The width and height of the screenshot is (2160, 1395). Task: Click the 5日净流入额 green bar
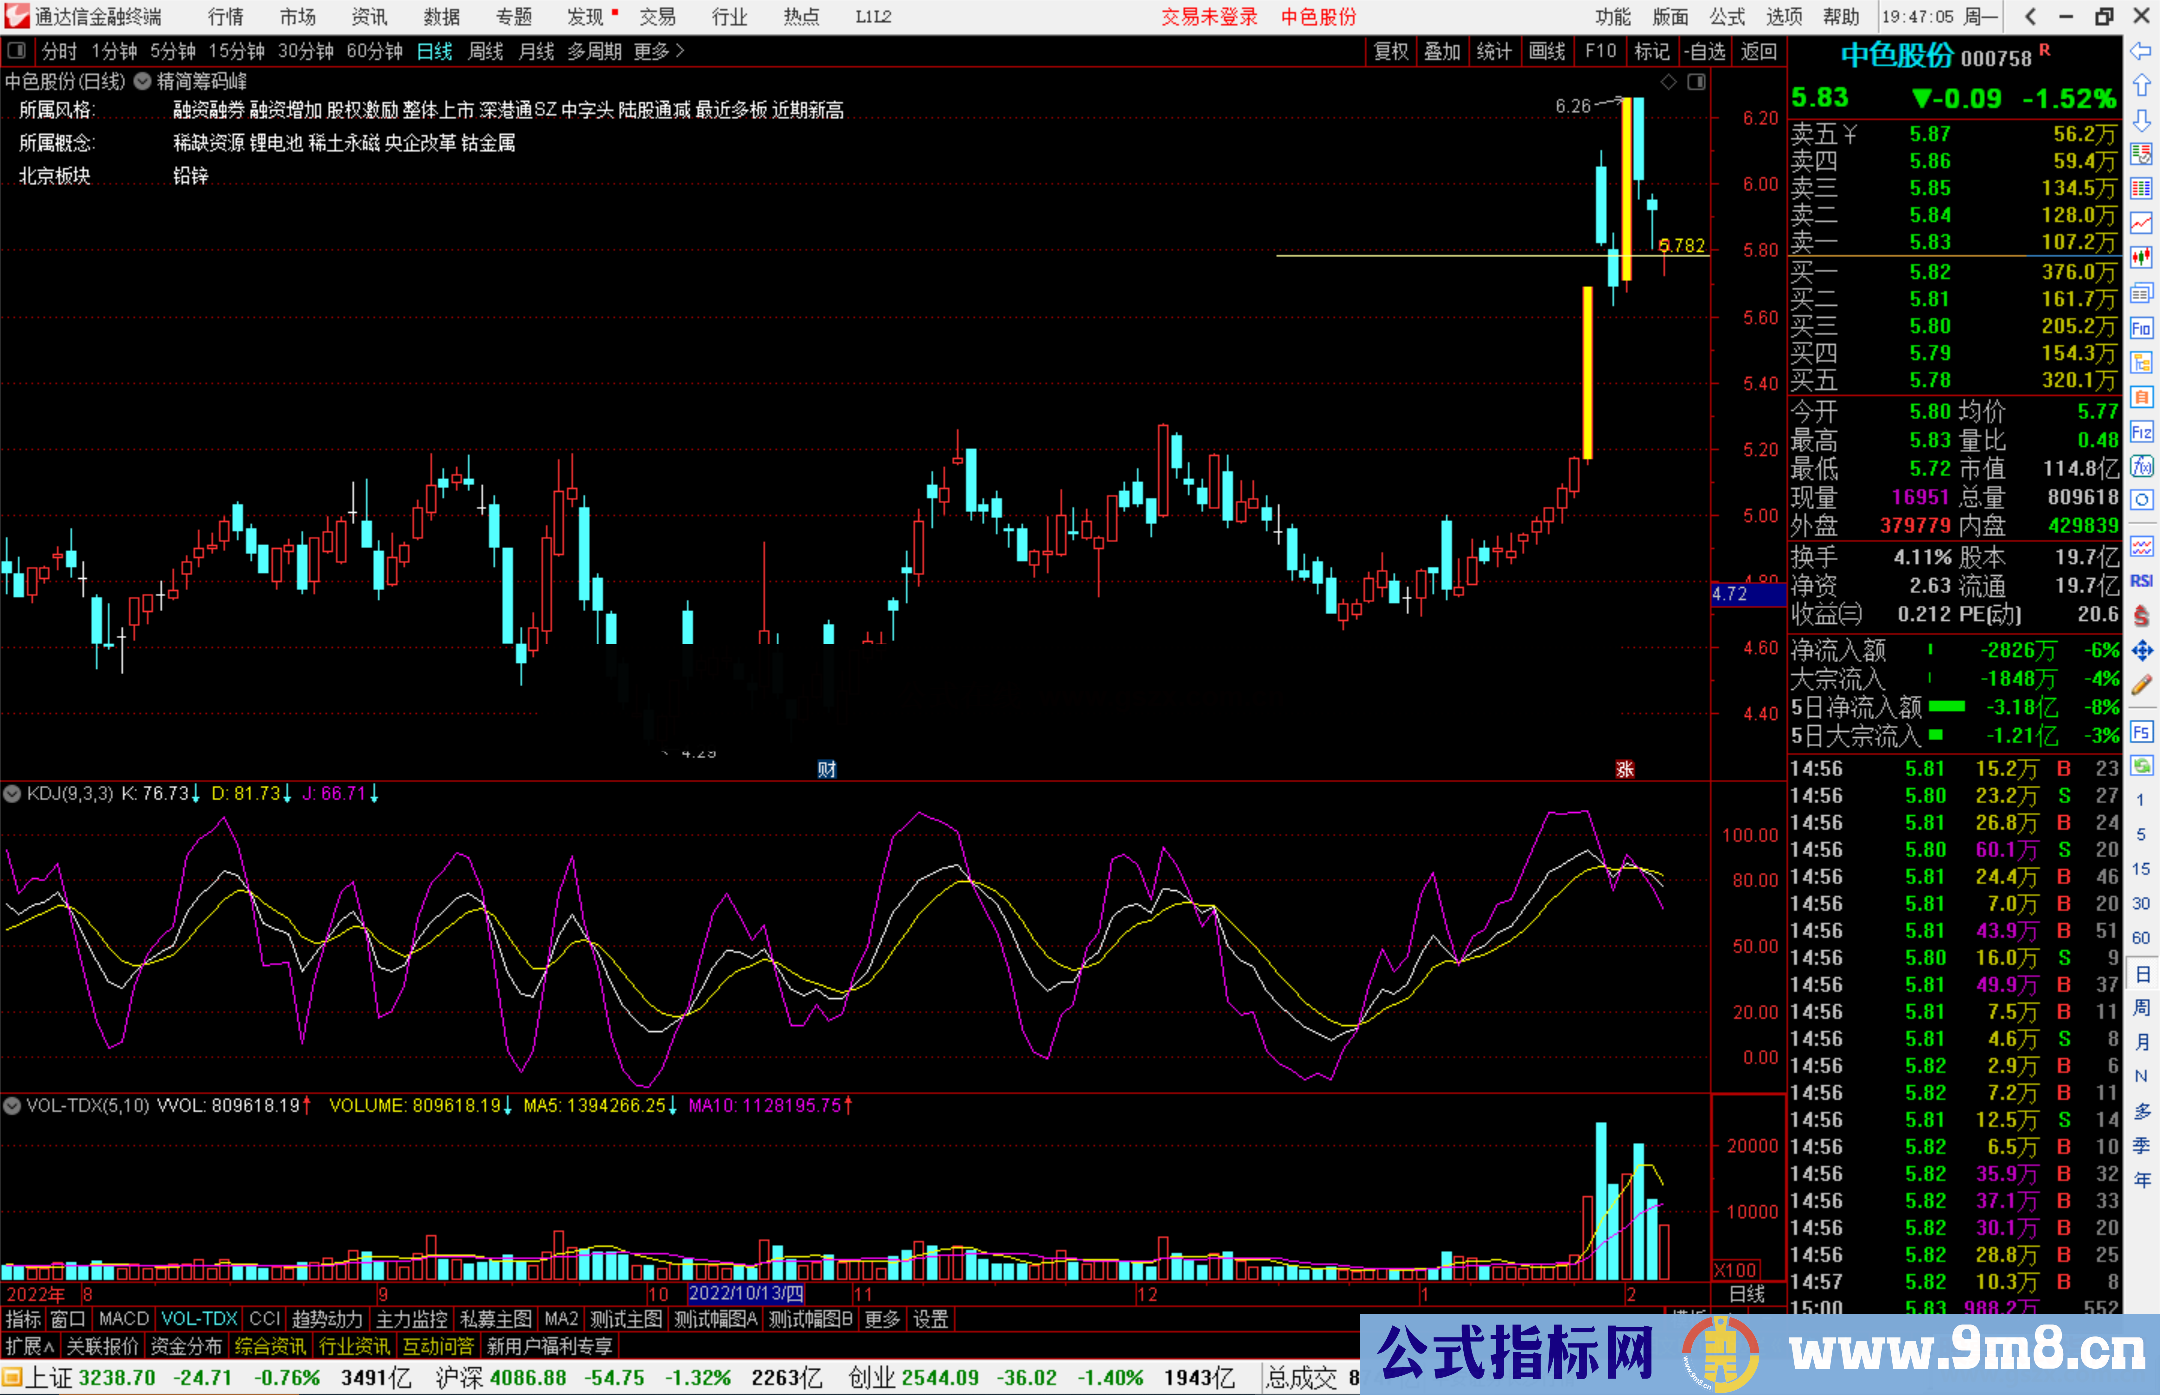click(1946, 707)
